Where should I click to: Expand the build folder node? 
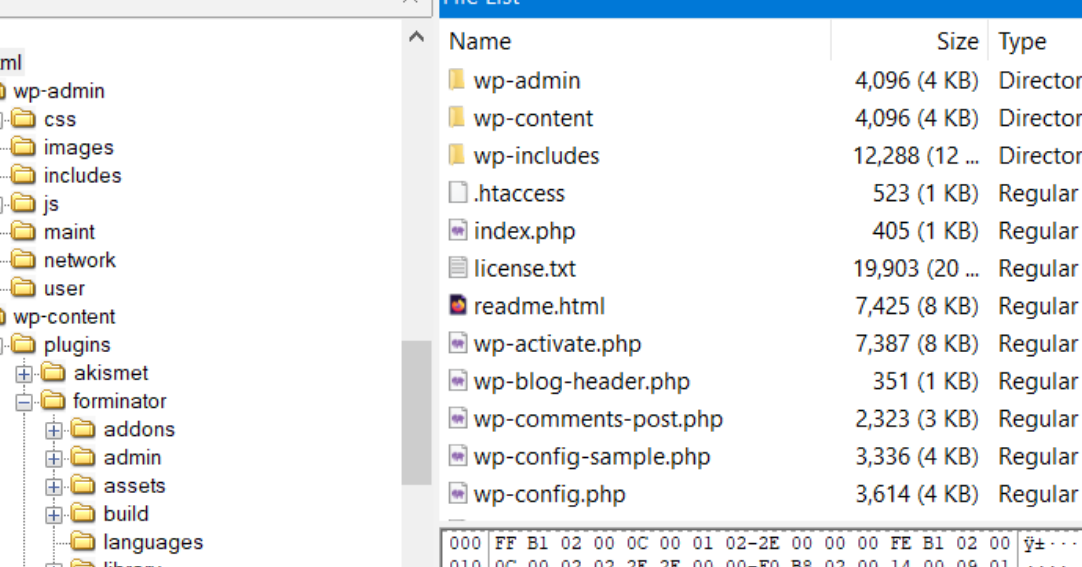pyautogui.click(x=54, y=515)
